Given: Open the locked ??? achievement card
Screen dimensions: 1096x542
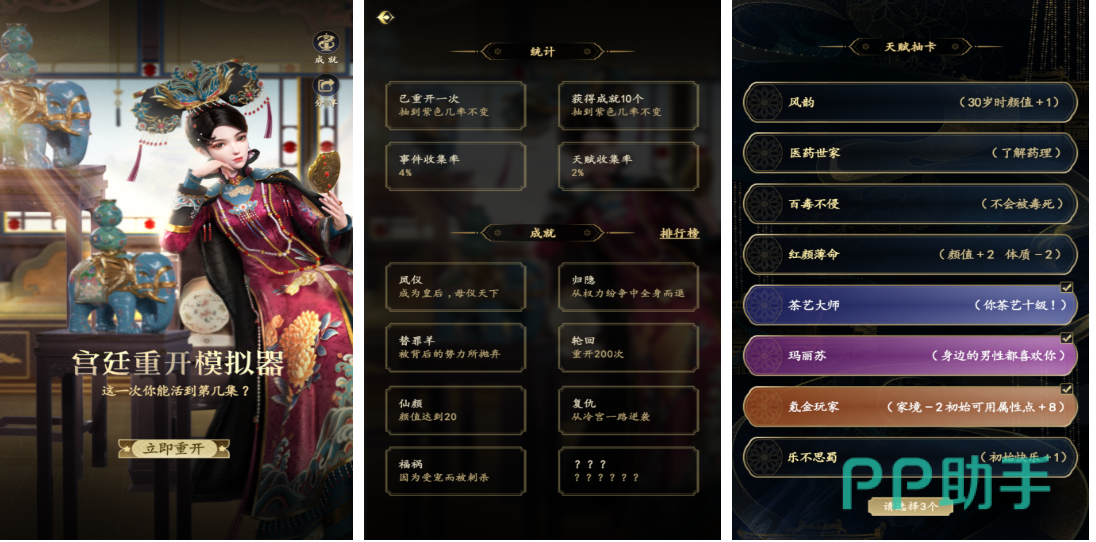Looking at the screenshot, I should (628, 471).
